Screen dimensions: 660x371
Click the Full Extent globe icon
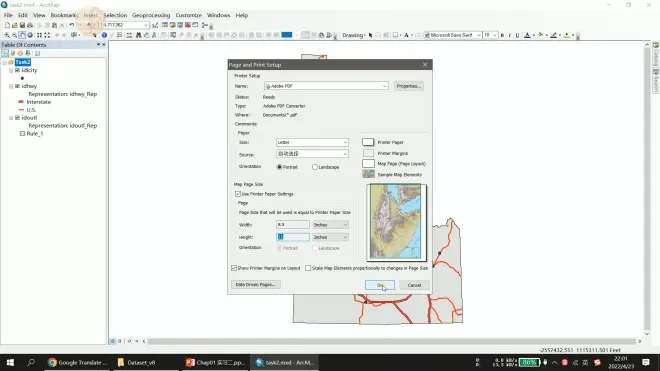[x=30, y=35]
